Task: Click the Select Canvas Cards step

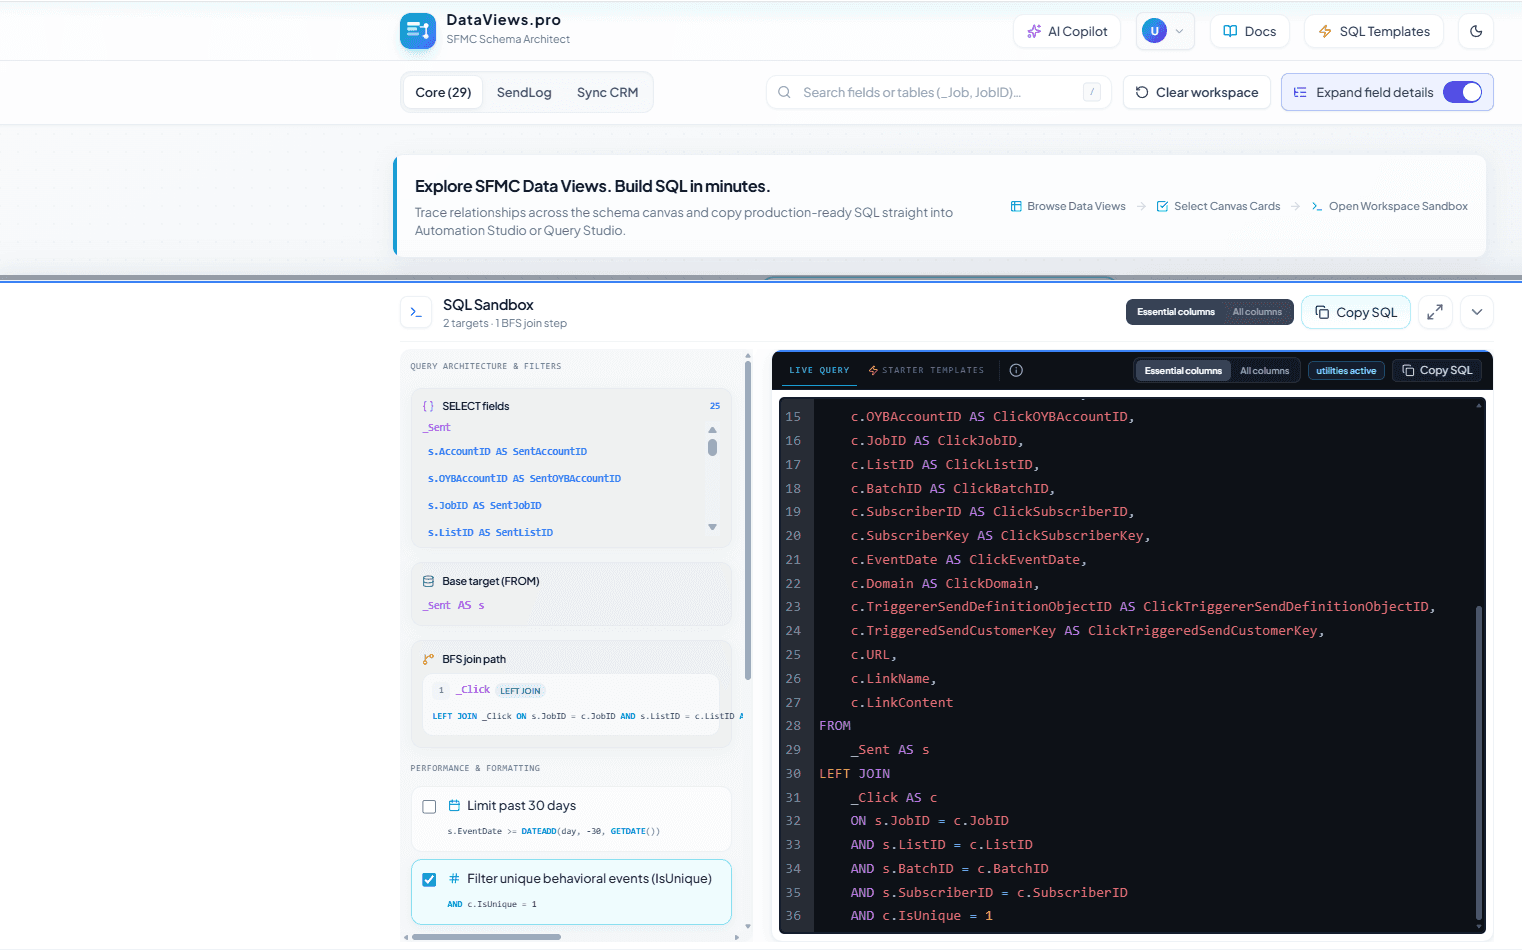Action: (1218, 206)
